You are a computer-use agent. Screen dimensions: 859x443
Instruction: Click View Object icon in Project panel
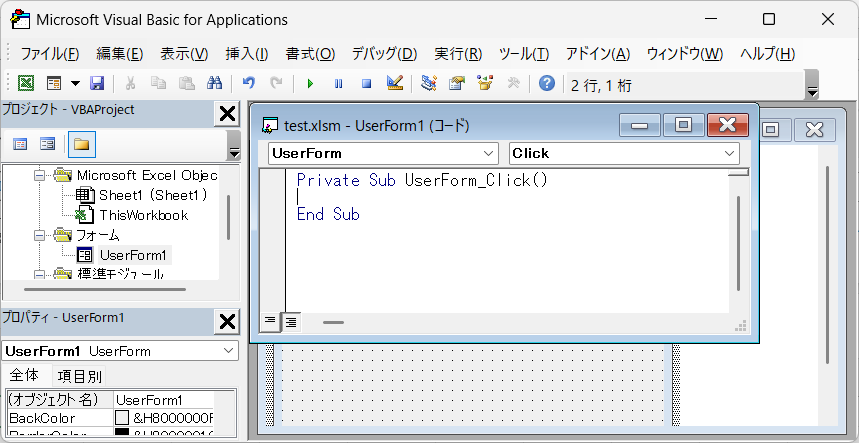click(x=48, y=145)
